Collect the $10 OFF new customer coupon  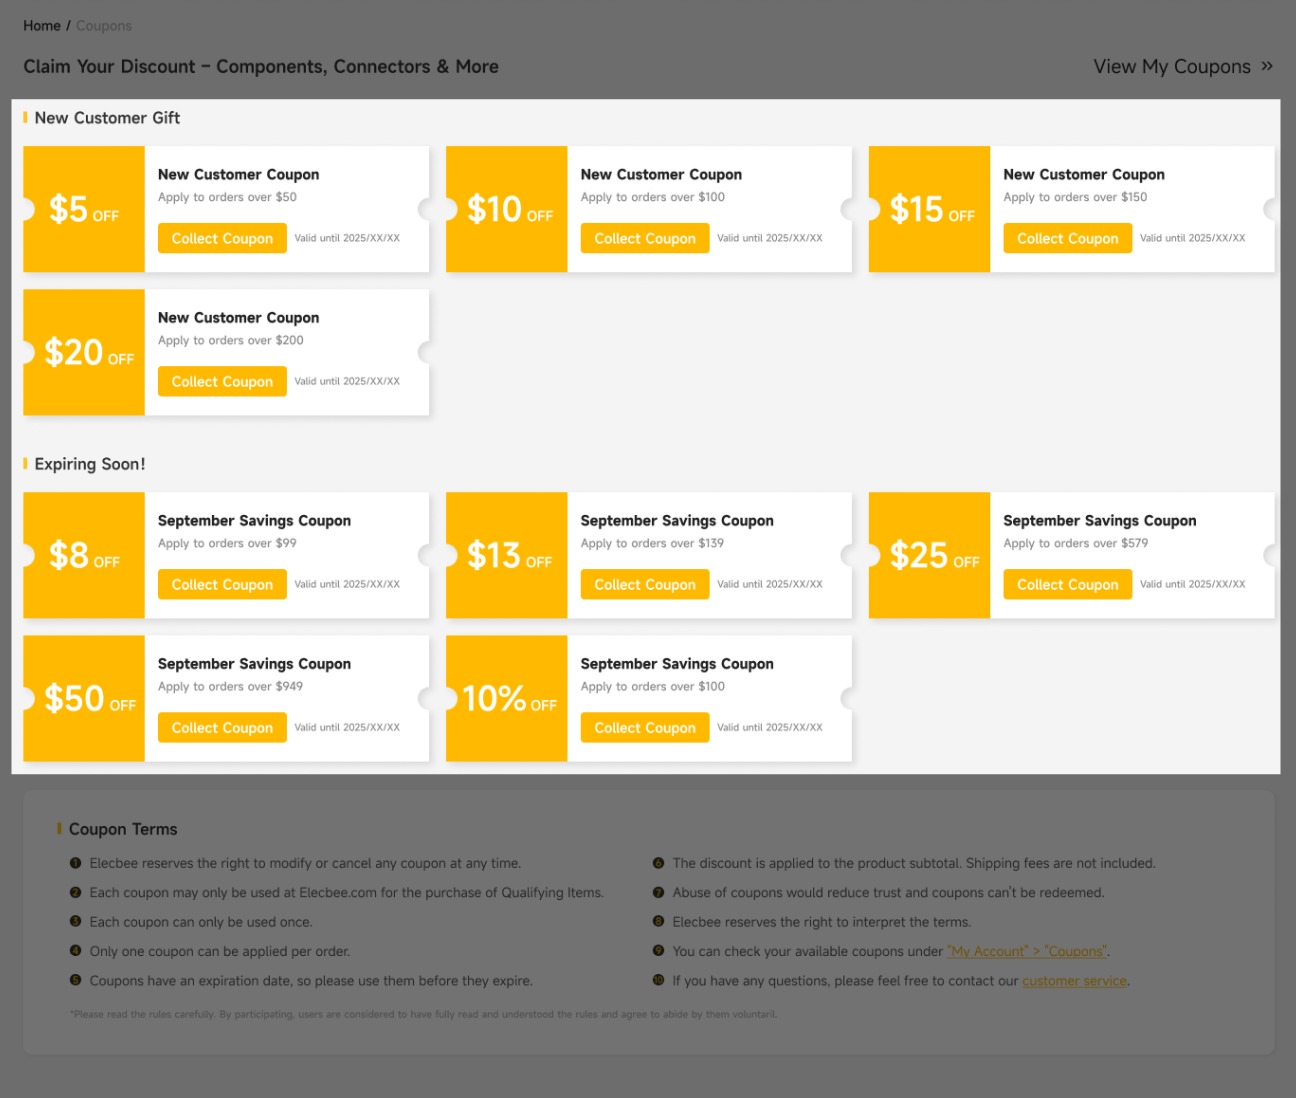[x=645, y=238]
